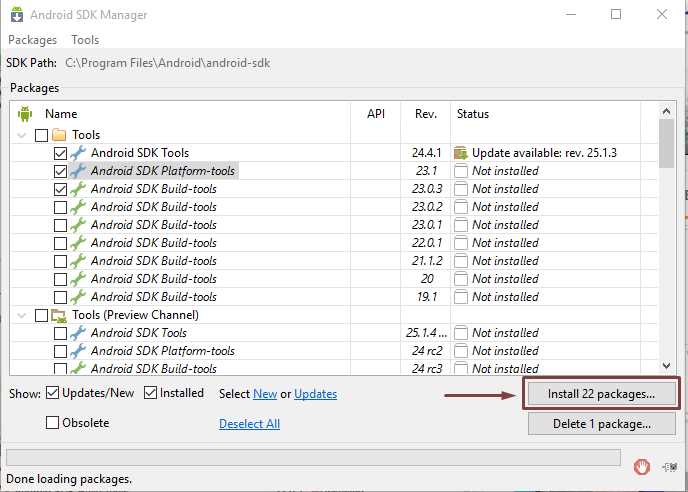The height and width of the screenshot is (492, 688).
Task: Open the Tools menu
Action: click(85, 40)
